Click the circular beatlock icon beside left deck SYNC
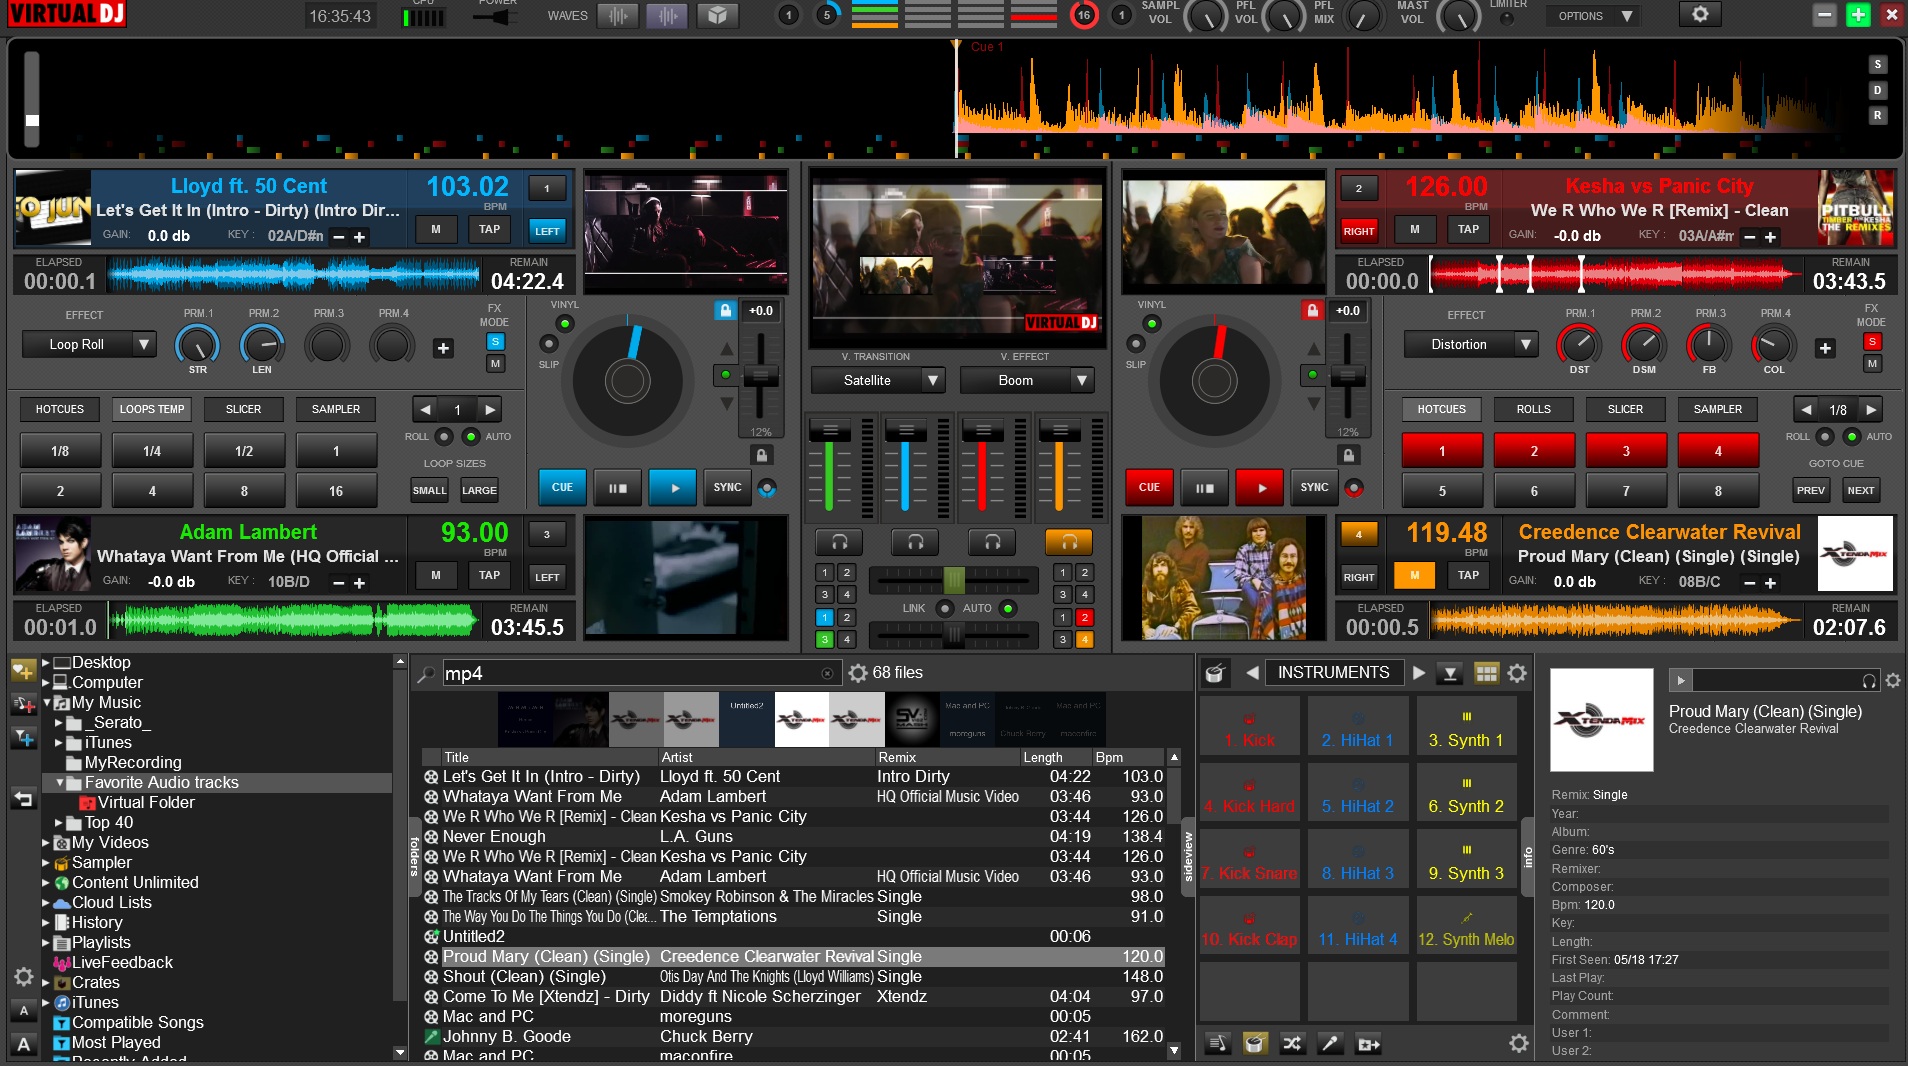1908x1066 pixels. pyautogui.click(x=767, y=488)
